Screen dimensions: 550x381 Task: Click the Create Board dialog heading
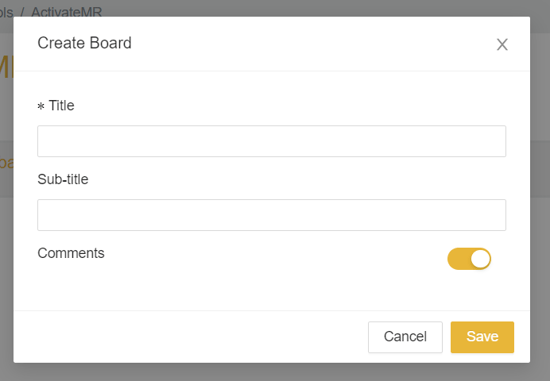[x=85, y=43]
